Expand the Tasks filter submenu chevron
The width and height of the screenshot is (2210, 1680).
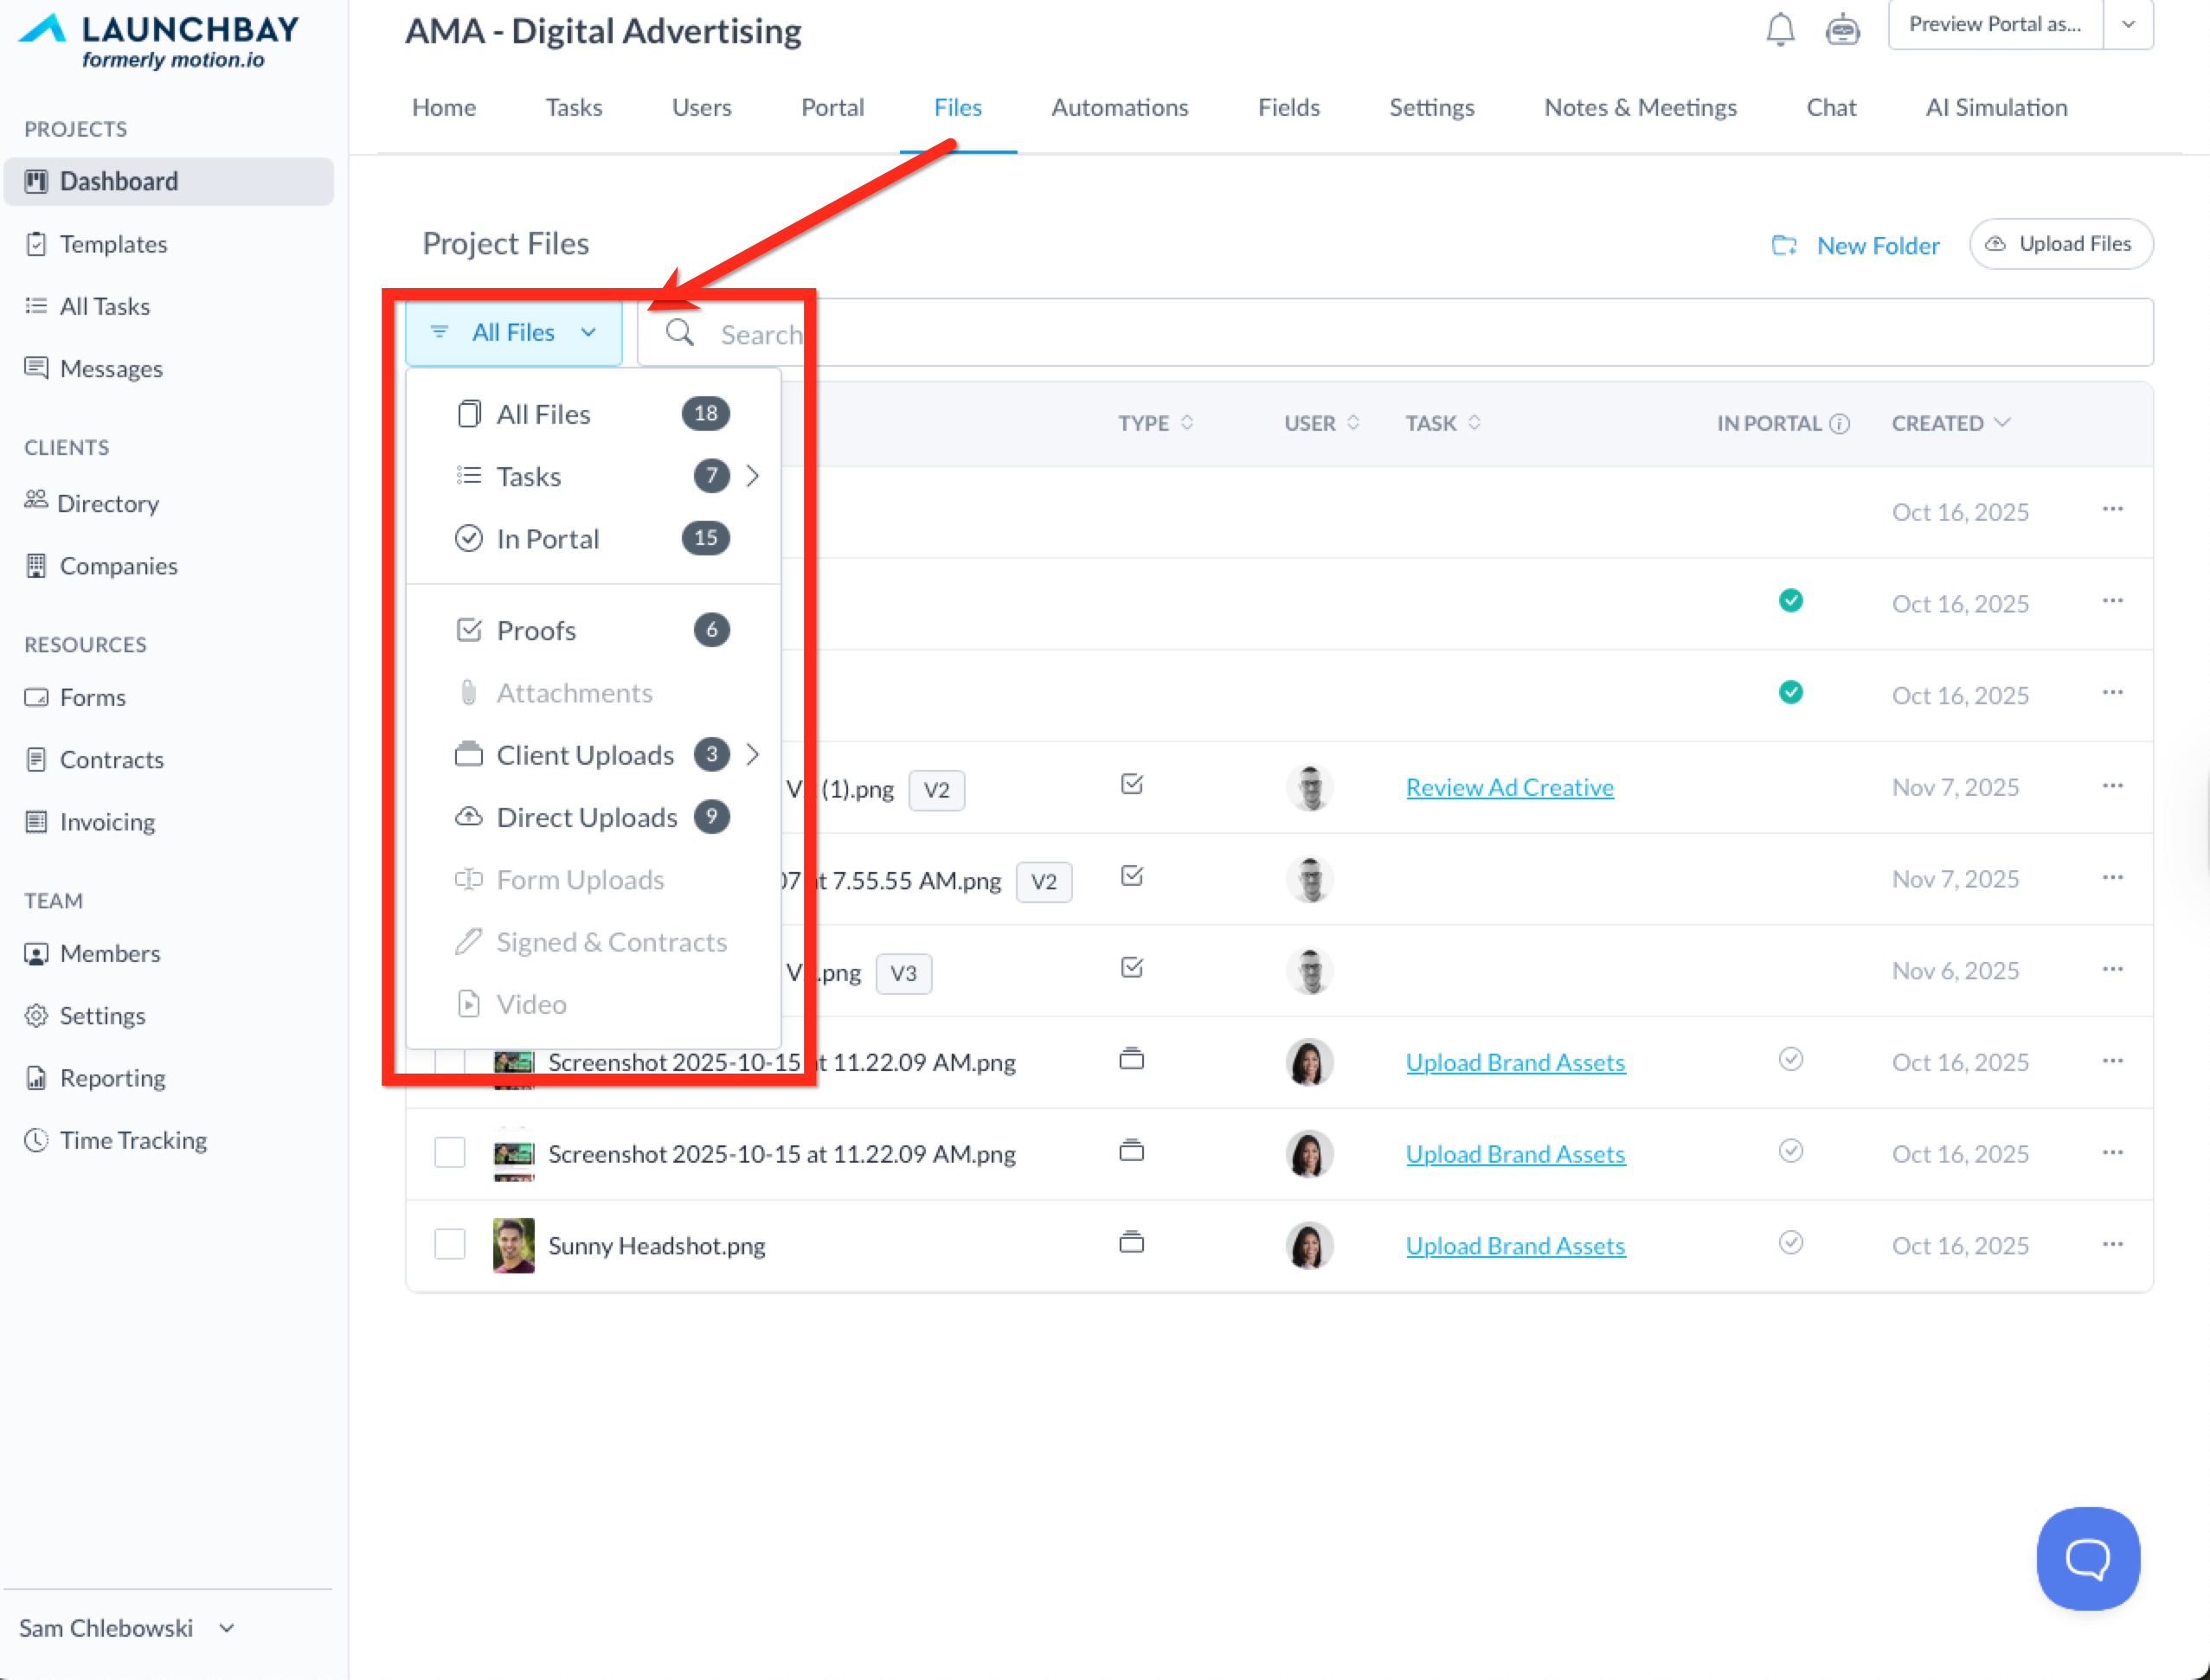point(753,476)
